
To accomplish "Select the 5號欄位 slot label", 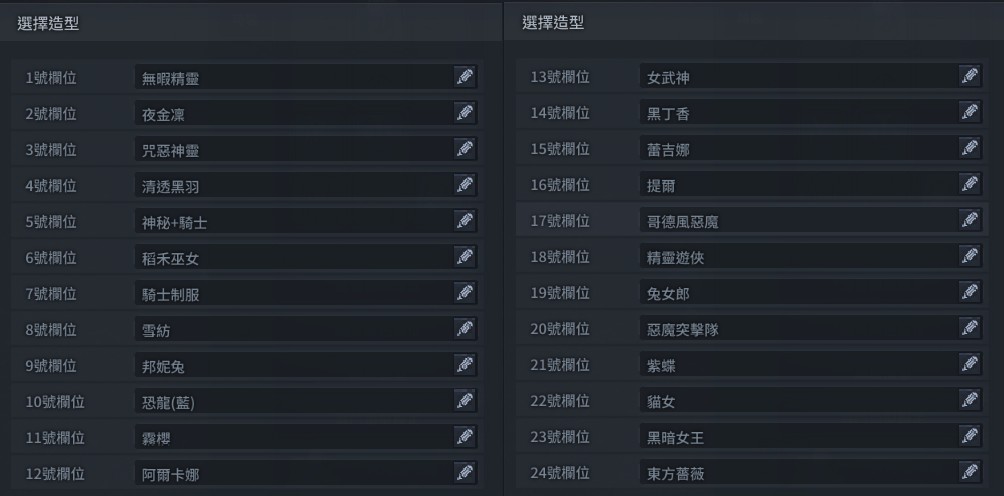I will tap(51, 222).
